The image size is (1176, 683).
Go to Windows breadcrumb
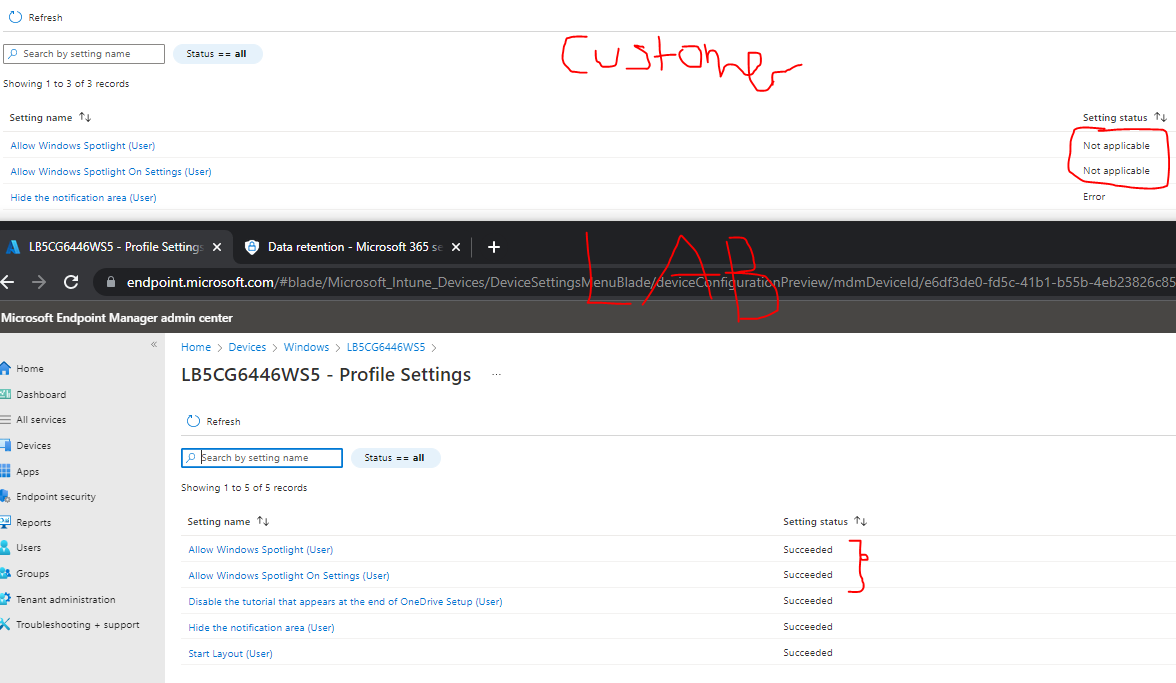(x=306, y=347)
